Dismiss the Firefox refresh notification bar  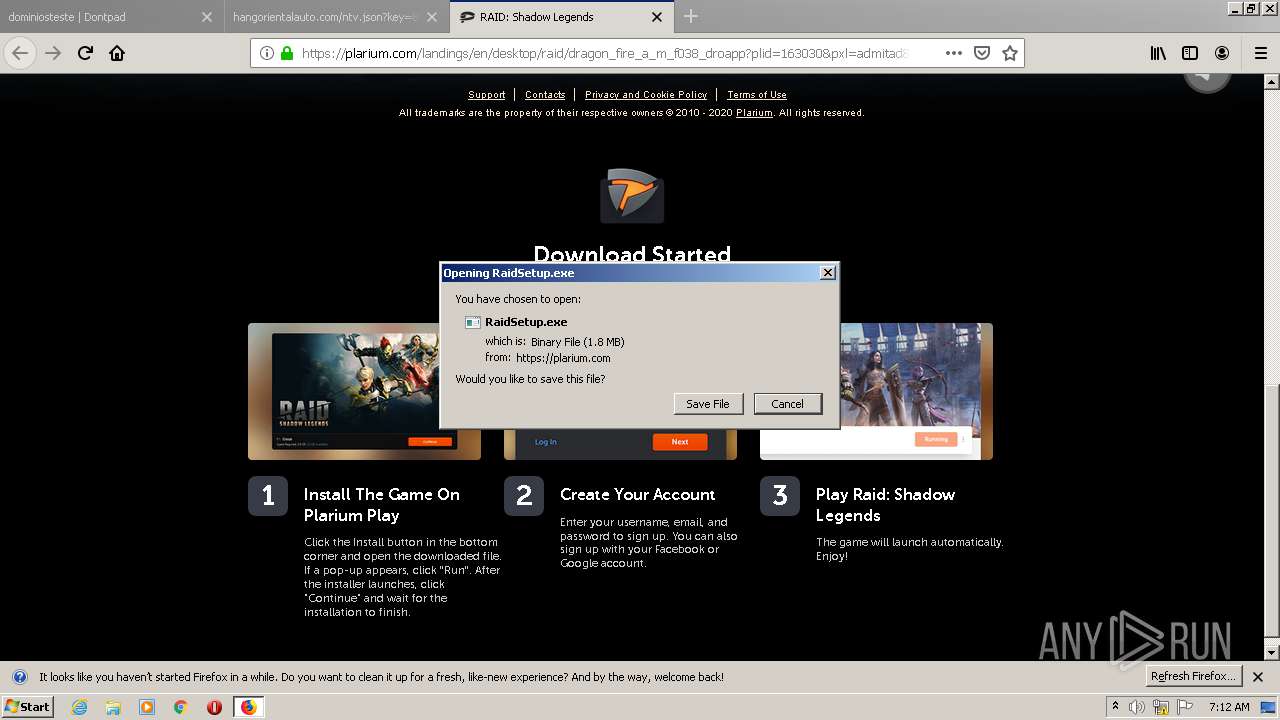(1258, 677)
